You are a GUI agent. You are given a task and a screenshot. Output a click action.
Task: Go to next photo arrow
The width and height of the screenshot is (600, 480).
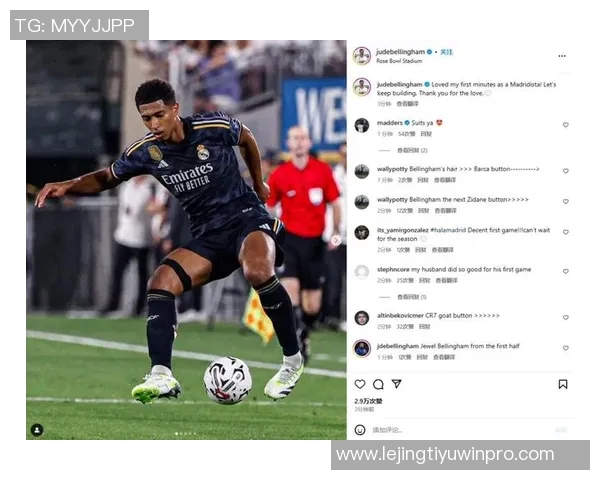click(x=336, y=240)
